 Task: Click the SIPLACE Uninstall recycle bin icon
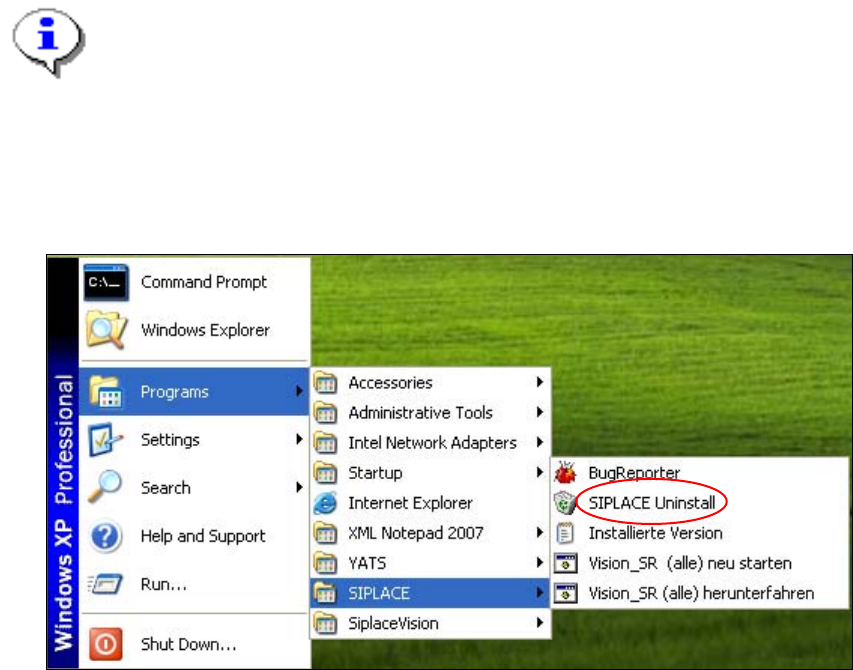click(x=565, y=503)
